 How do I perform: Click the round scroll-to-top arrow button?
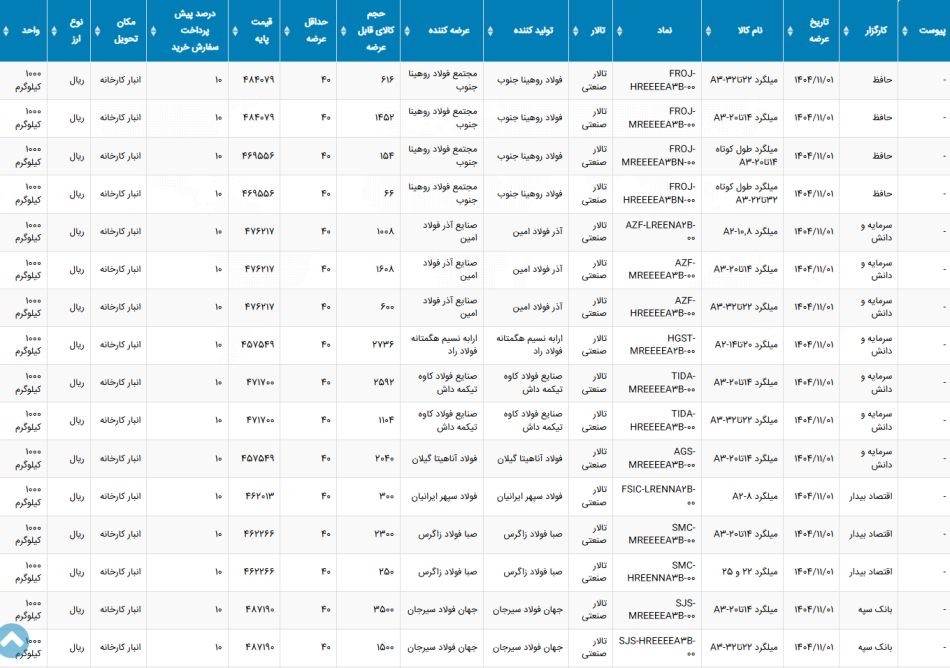[13, 641]
